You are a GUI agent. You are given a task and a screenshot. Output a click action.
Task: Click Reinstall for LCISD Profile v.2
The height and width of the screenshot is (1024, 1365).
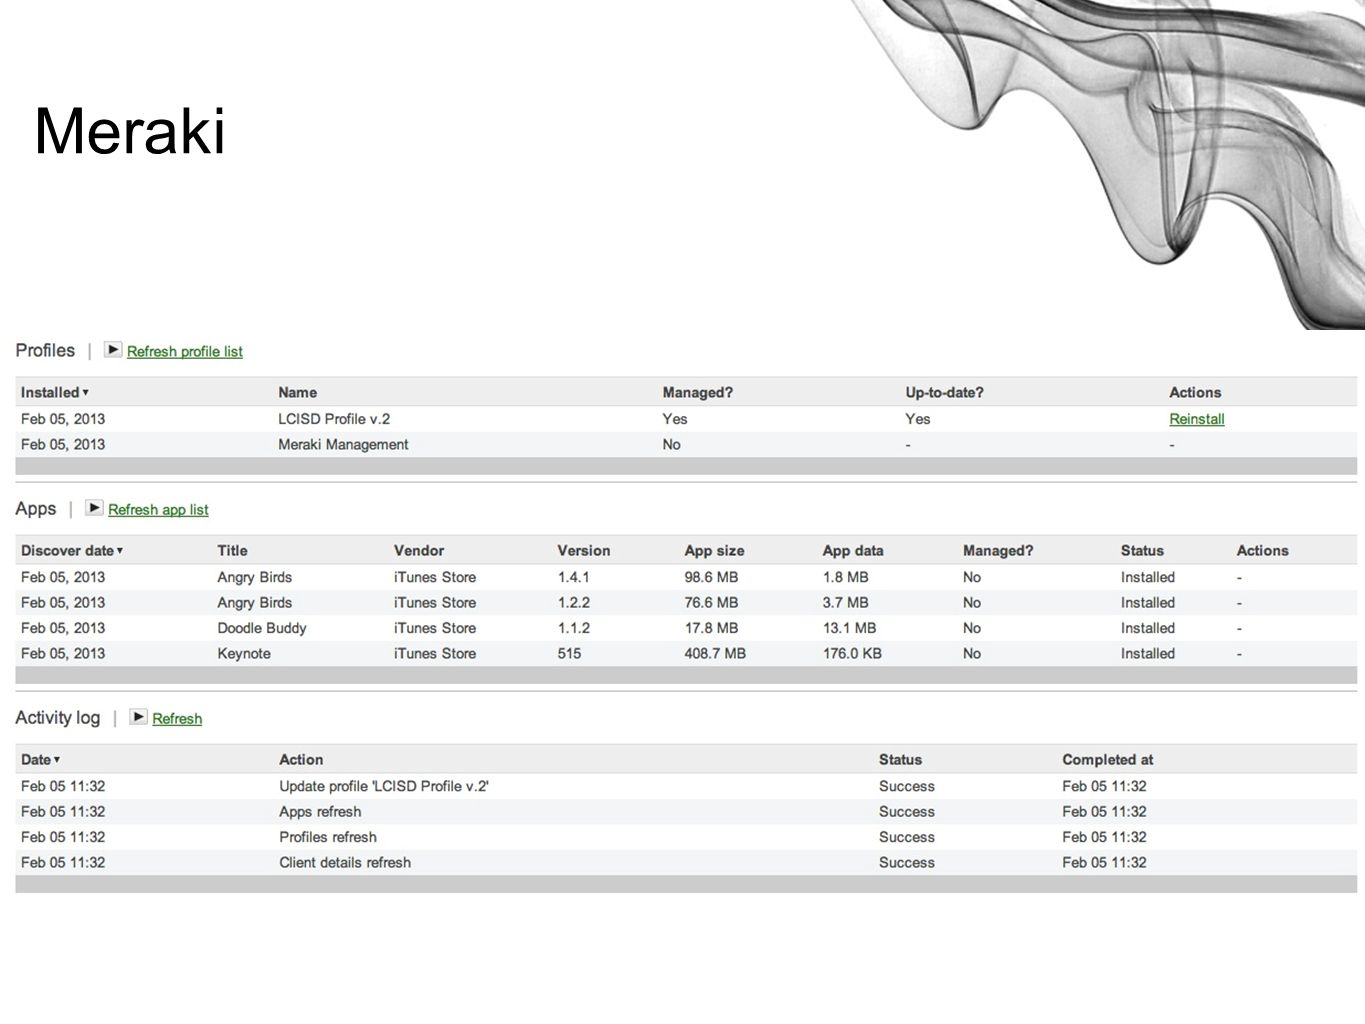[1196, 419]
